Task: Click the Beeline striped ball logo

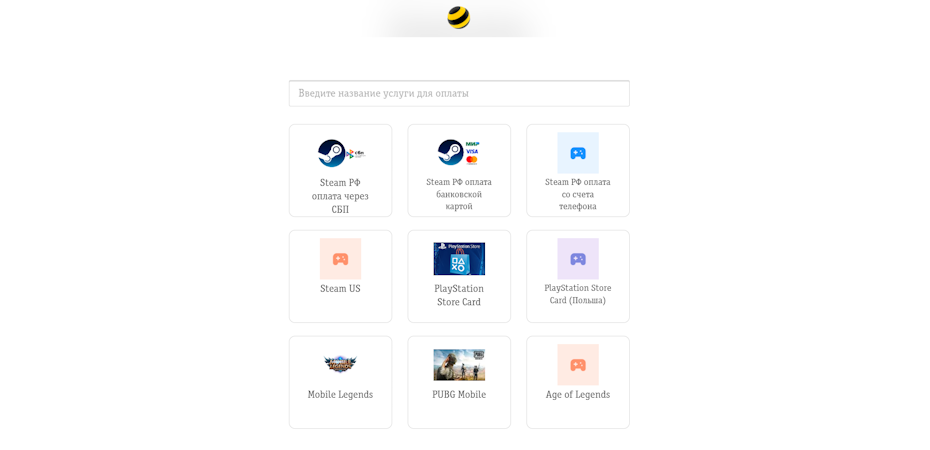Action: tap(458, 18)
